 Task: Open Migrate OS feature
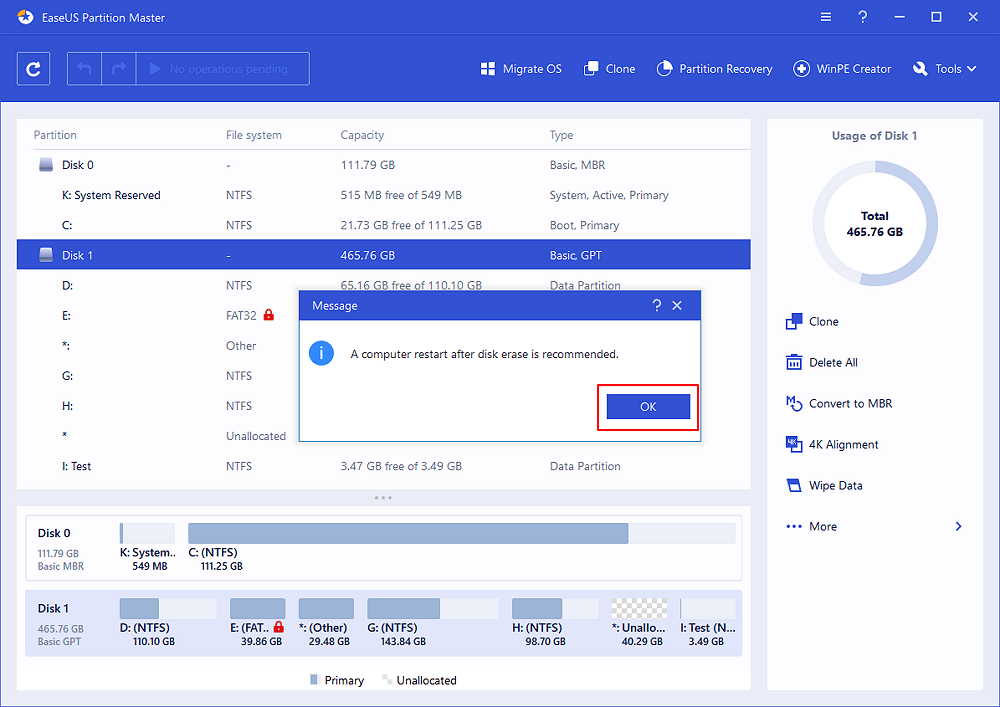521,69
